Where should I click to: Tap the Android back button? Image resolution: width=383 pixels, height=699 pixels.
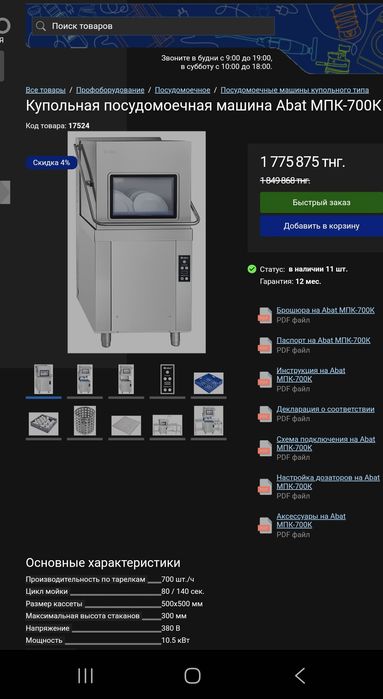[x=300, y=676]
